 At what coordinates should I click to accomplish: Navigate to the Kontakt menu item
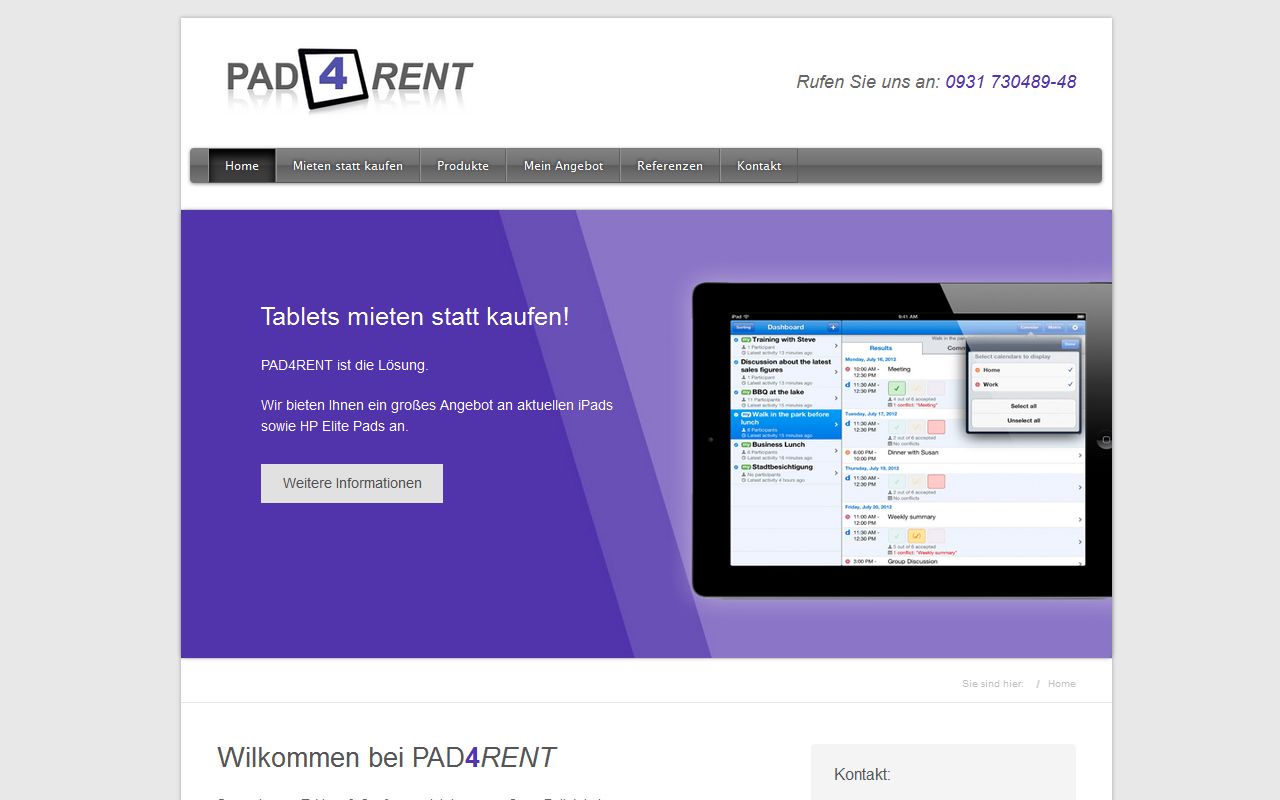coord(759,166)
